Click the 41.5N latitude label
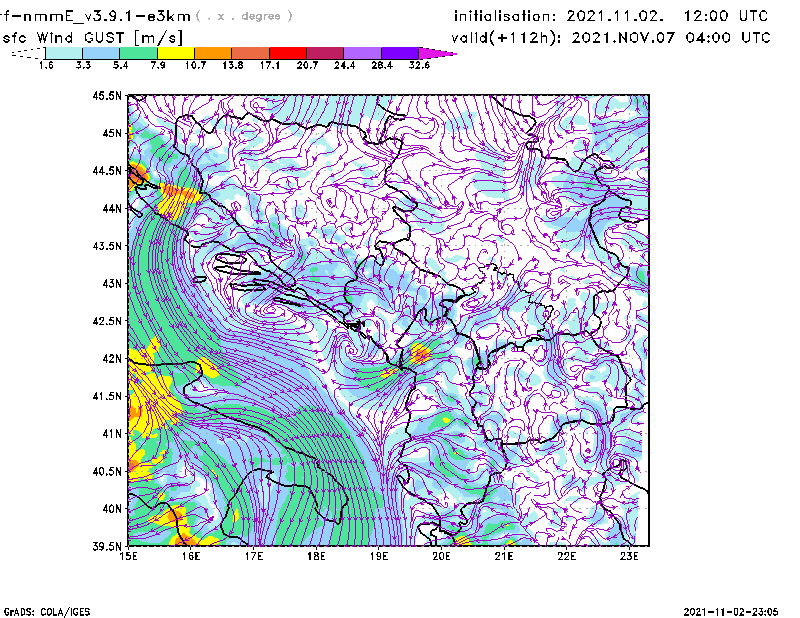The image size is (800, 618). tap(107, 396)
